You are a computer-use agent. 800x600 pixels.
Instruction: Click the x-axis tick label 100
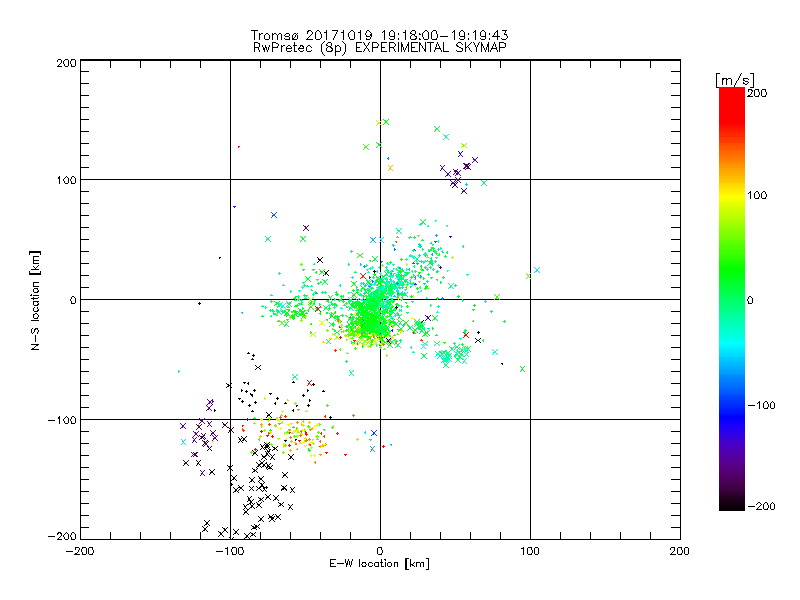[529, 550]
